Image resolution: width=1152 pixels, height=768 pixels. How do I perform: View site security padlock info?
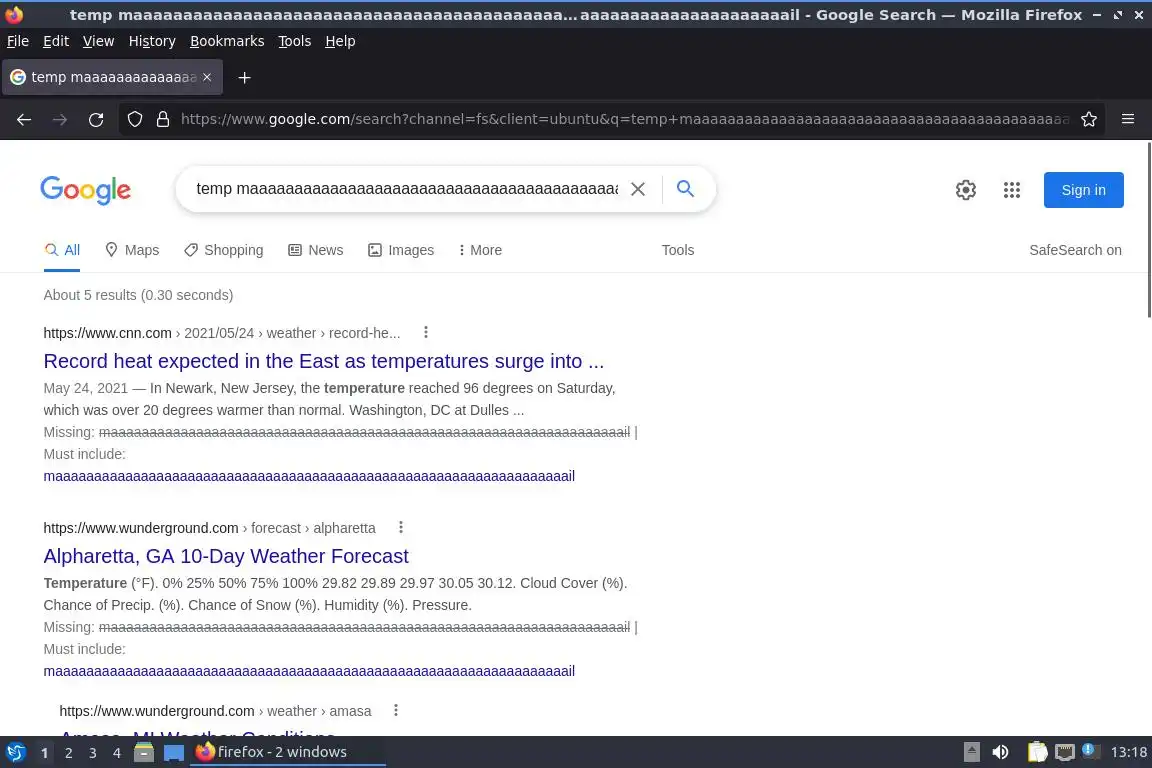(163, 119)
